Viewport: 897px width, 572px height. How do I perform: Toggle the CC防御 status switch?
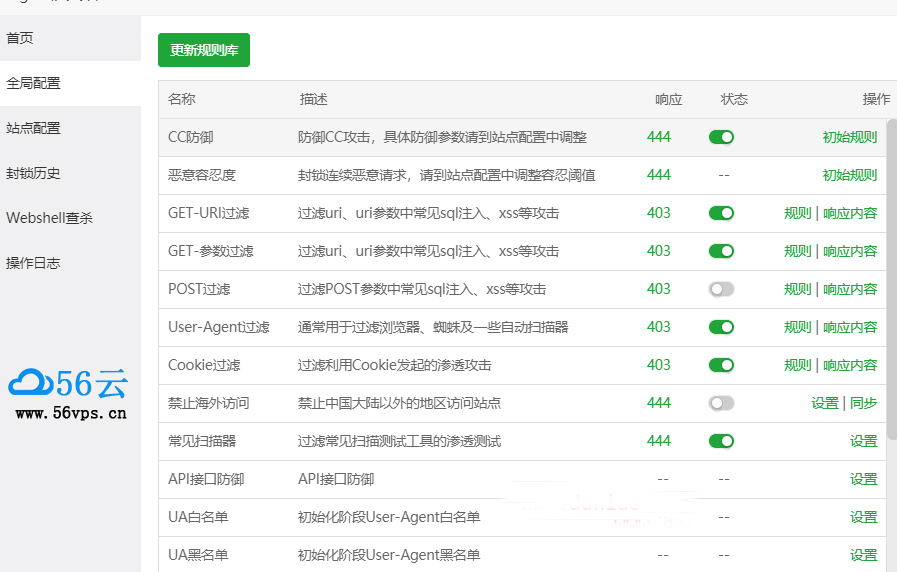(x=721, y=137)
